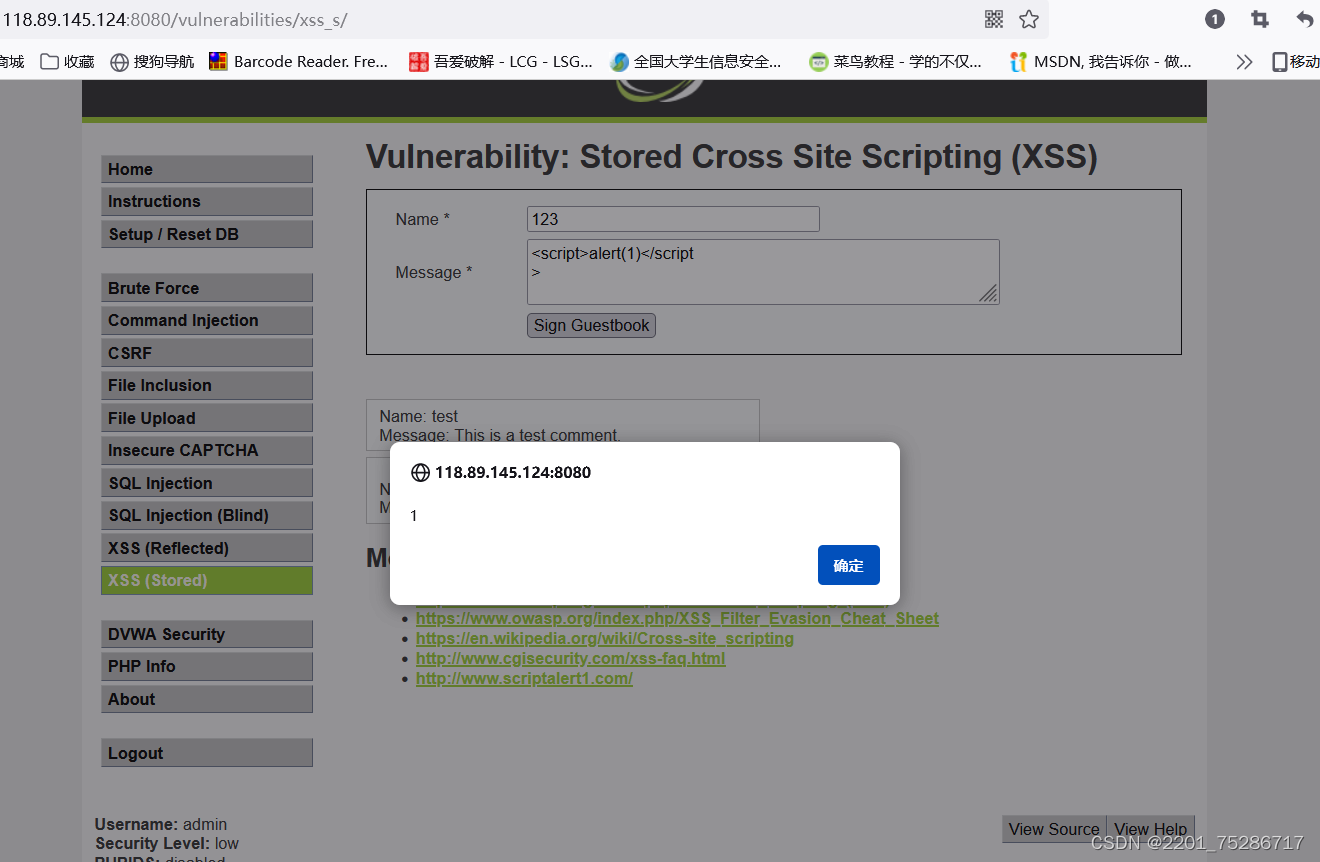Click the QR code icon in address bar
The width and height of the screenshot is (1320, 862).
994,19
